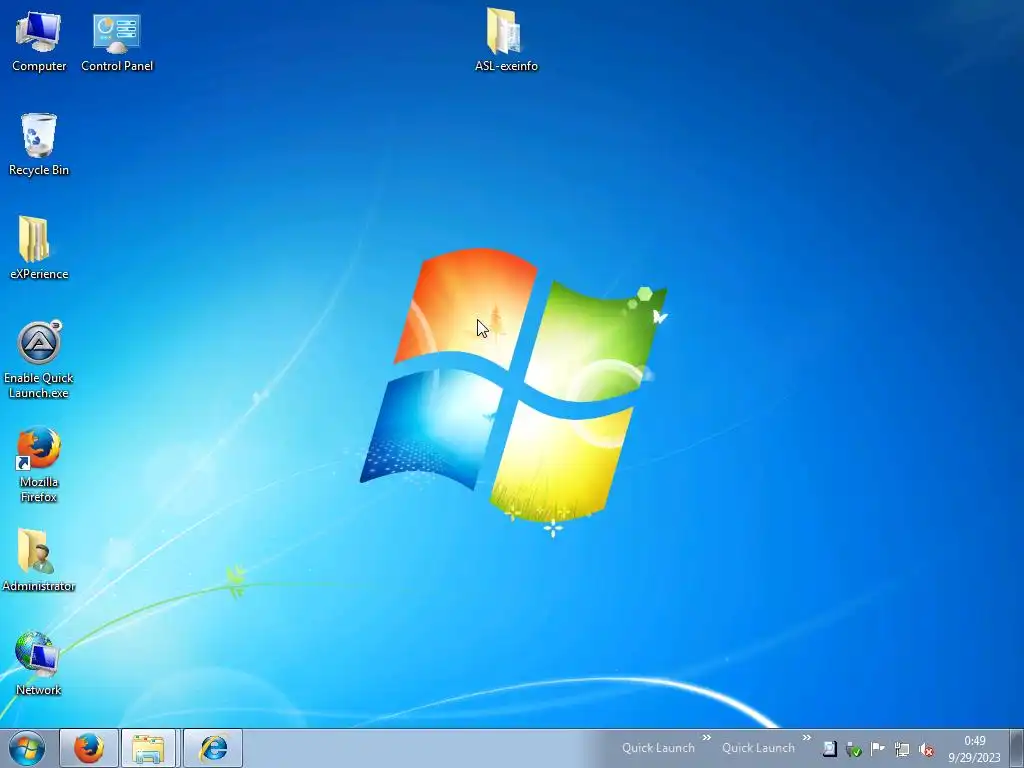Click the network connection tray icon
The width and height of the screenshot is (1024, 768).
pyautogui.click(x=902, y=749)
